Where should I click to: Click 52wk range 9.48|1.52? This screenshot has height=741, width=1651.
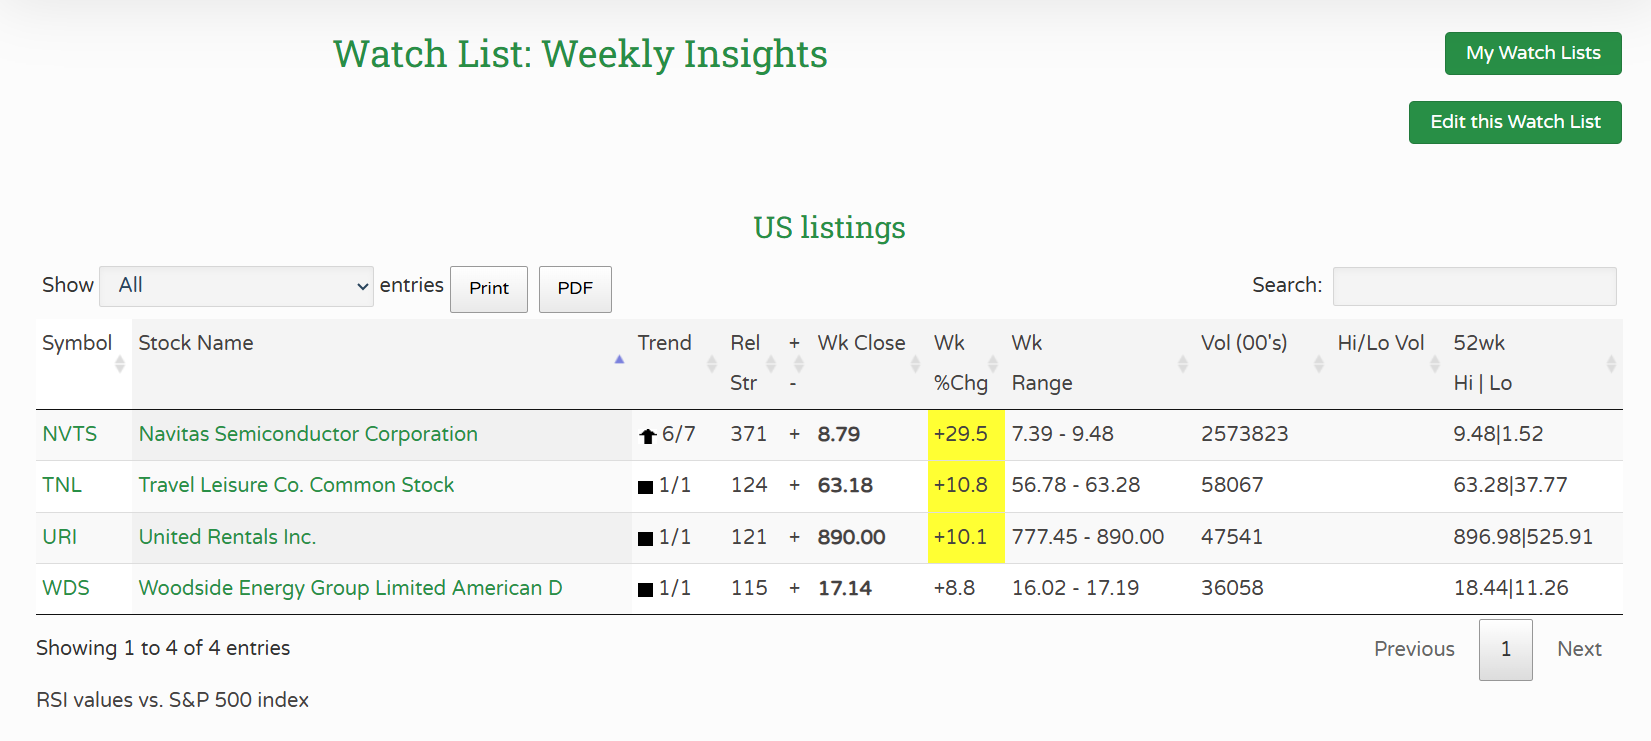1498,434
